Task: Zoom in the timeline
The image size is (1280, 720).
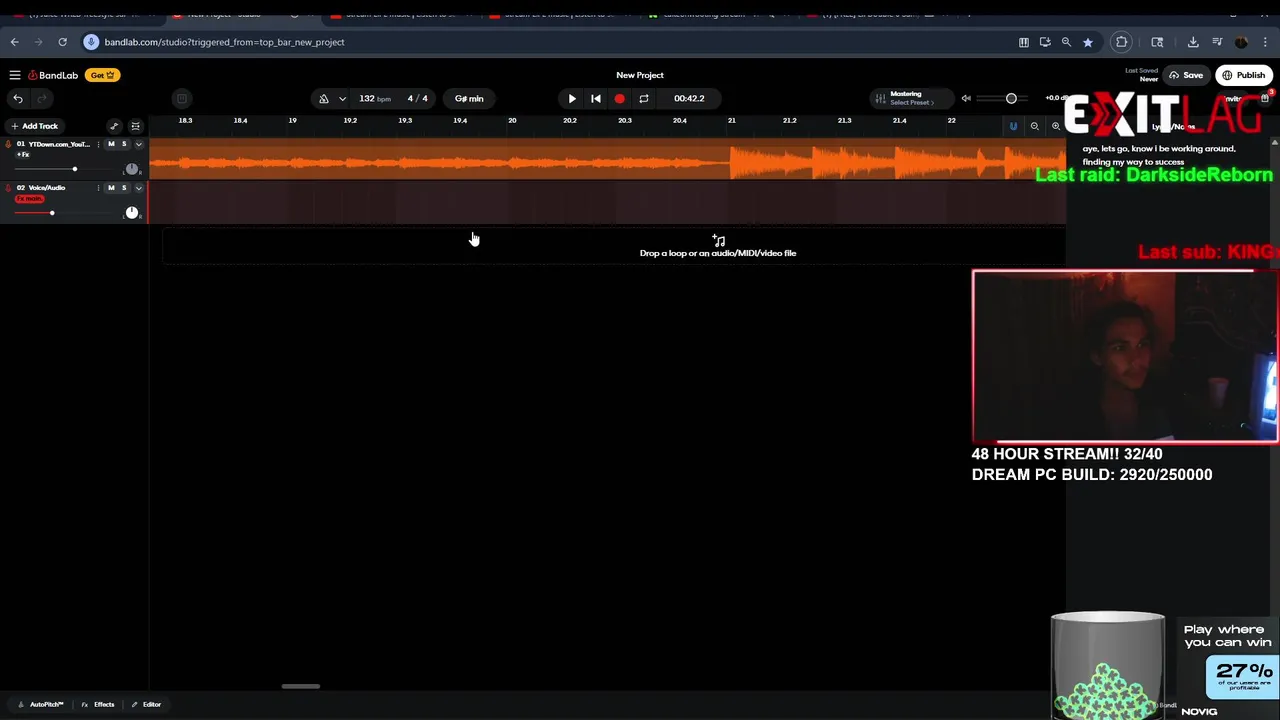Action: click(1056, 126)
